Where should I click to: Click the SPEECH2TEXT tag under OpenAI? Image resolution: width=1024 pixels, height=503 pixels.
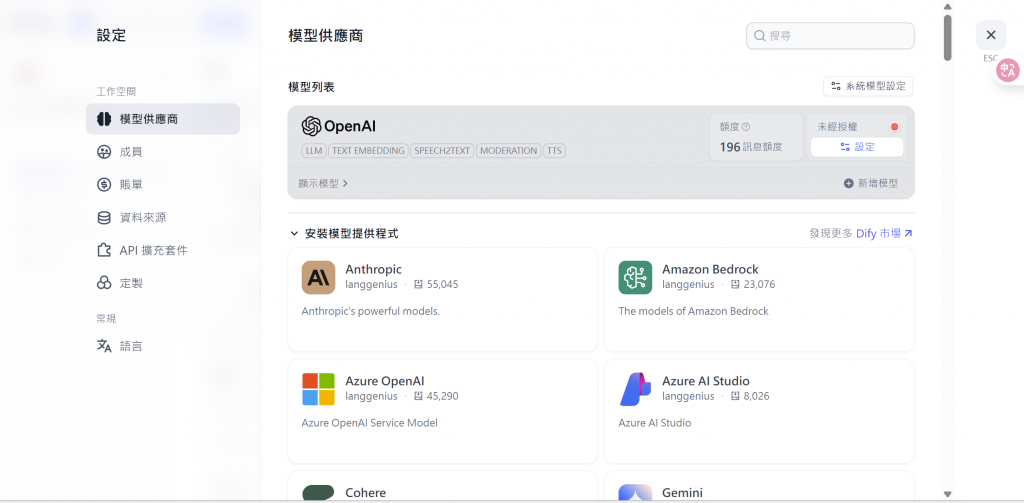(x=442, y=151)
